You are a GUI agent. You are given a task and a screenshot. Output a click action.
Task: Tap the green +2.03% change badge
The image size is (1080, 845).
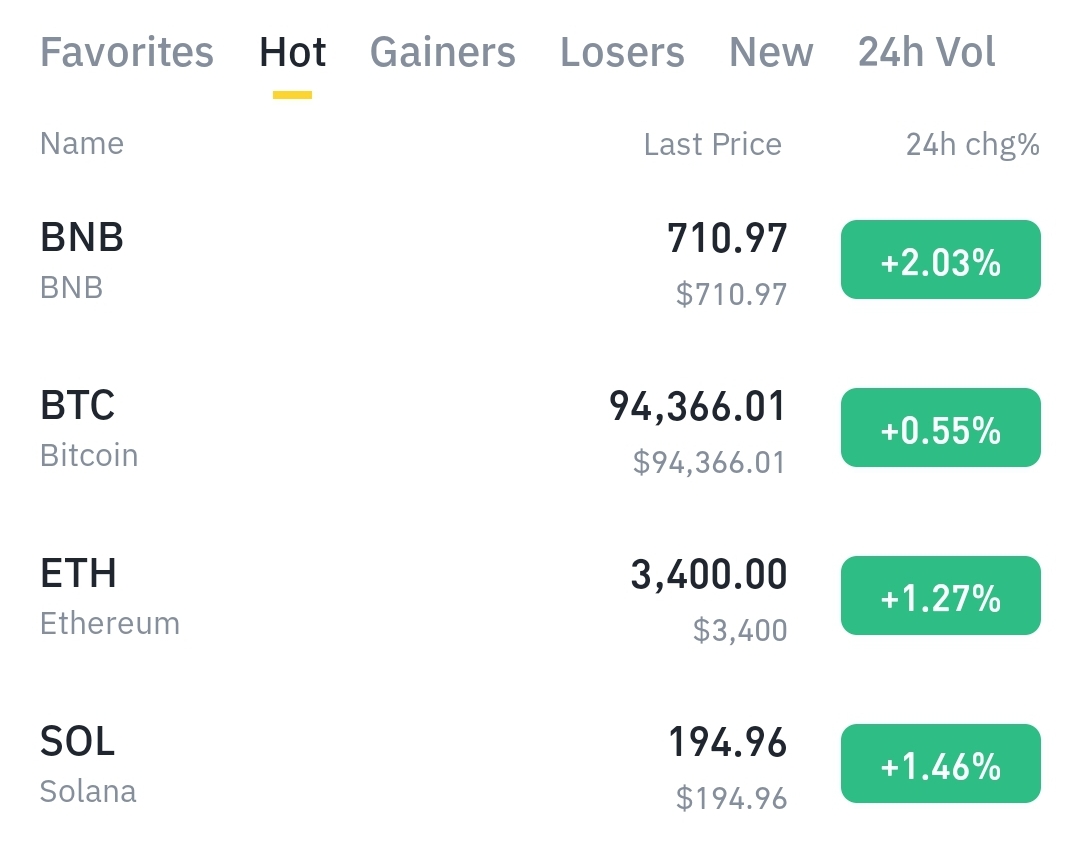pos(940,260)
